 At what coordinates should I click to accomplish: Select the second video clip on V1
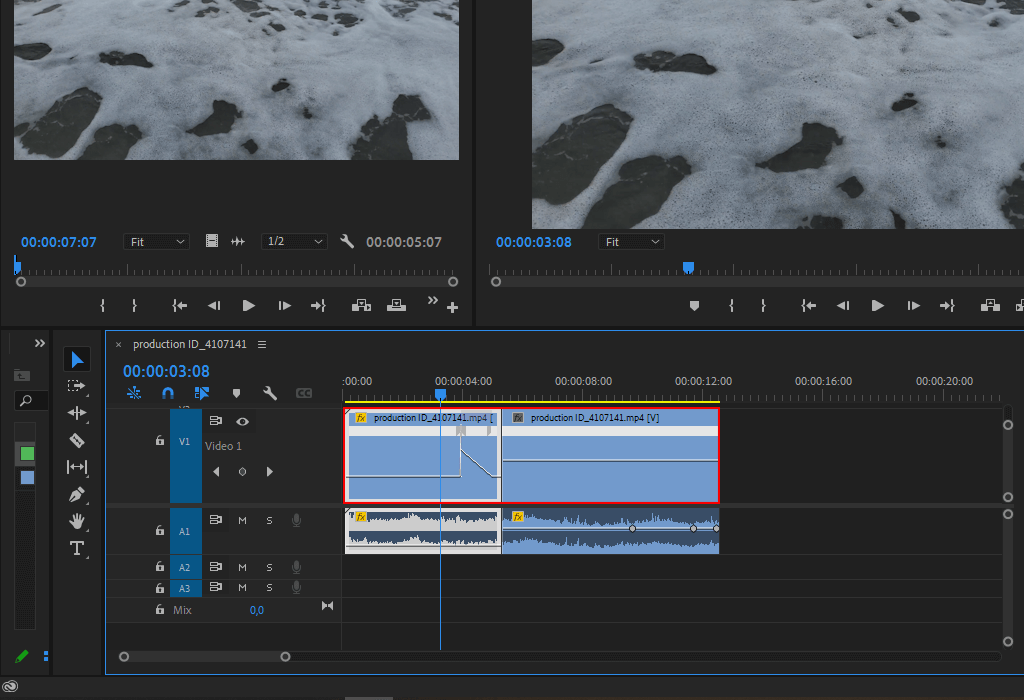(611, 456)
